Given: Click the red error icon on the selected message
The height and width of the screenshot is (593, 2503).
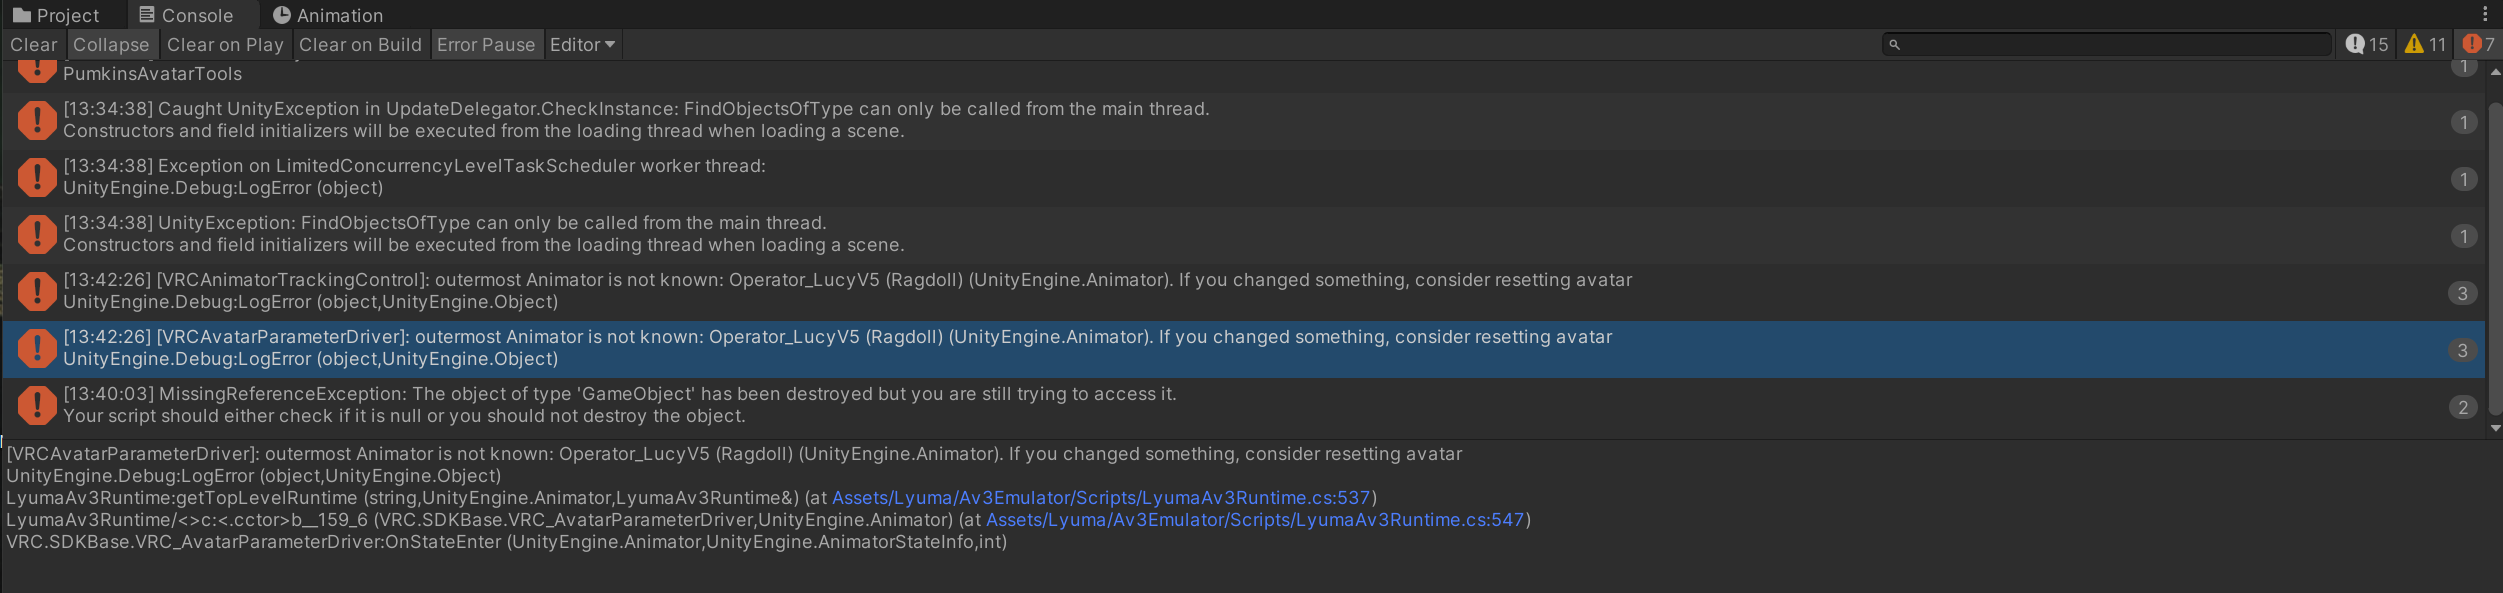Looking at the screenshot, I should pos(36,348).
